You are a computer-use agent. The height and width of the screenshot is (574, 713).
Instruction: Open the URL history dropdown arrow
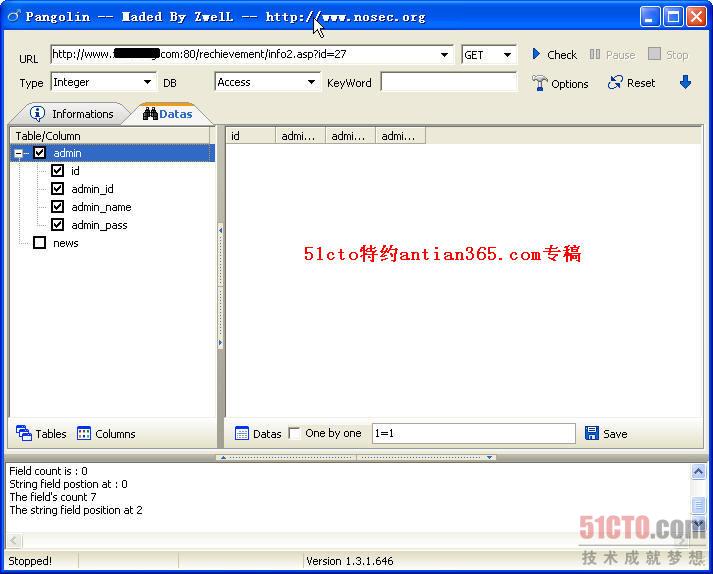(x=444, y=55)
